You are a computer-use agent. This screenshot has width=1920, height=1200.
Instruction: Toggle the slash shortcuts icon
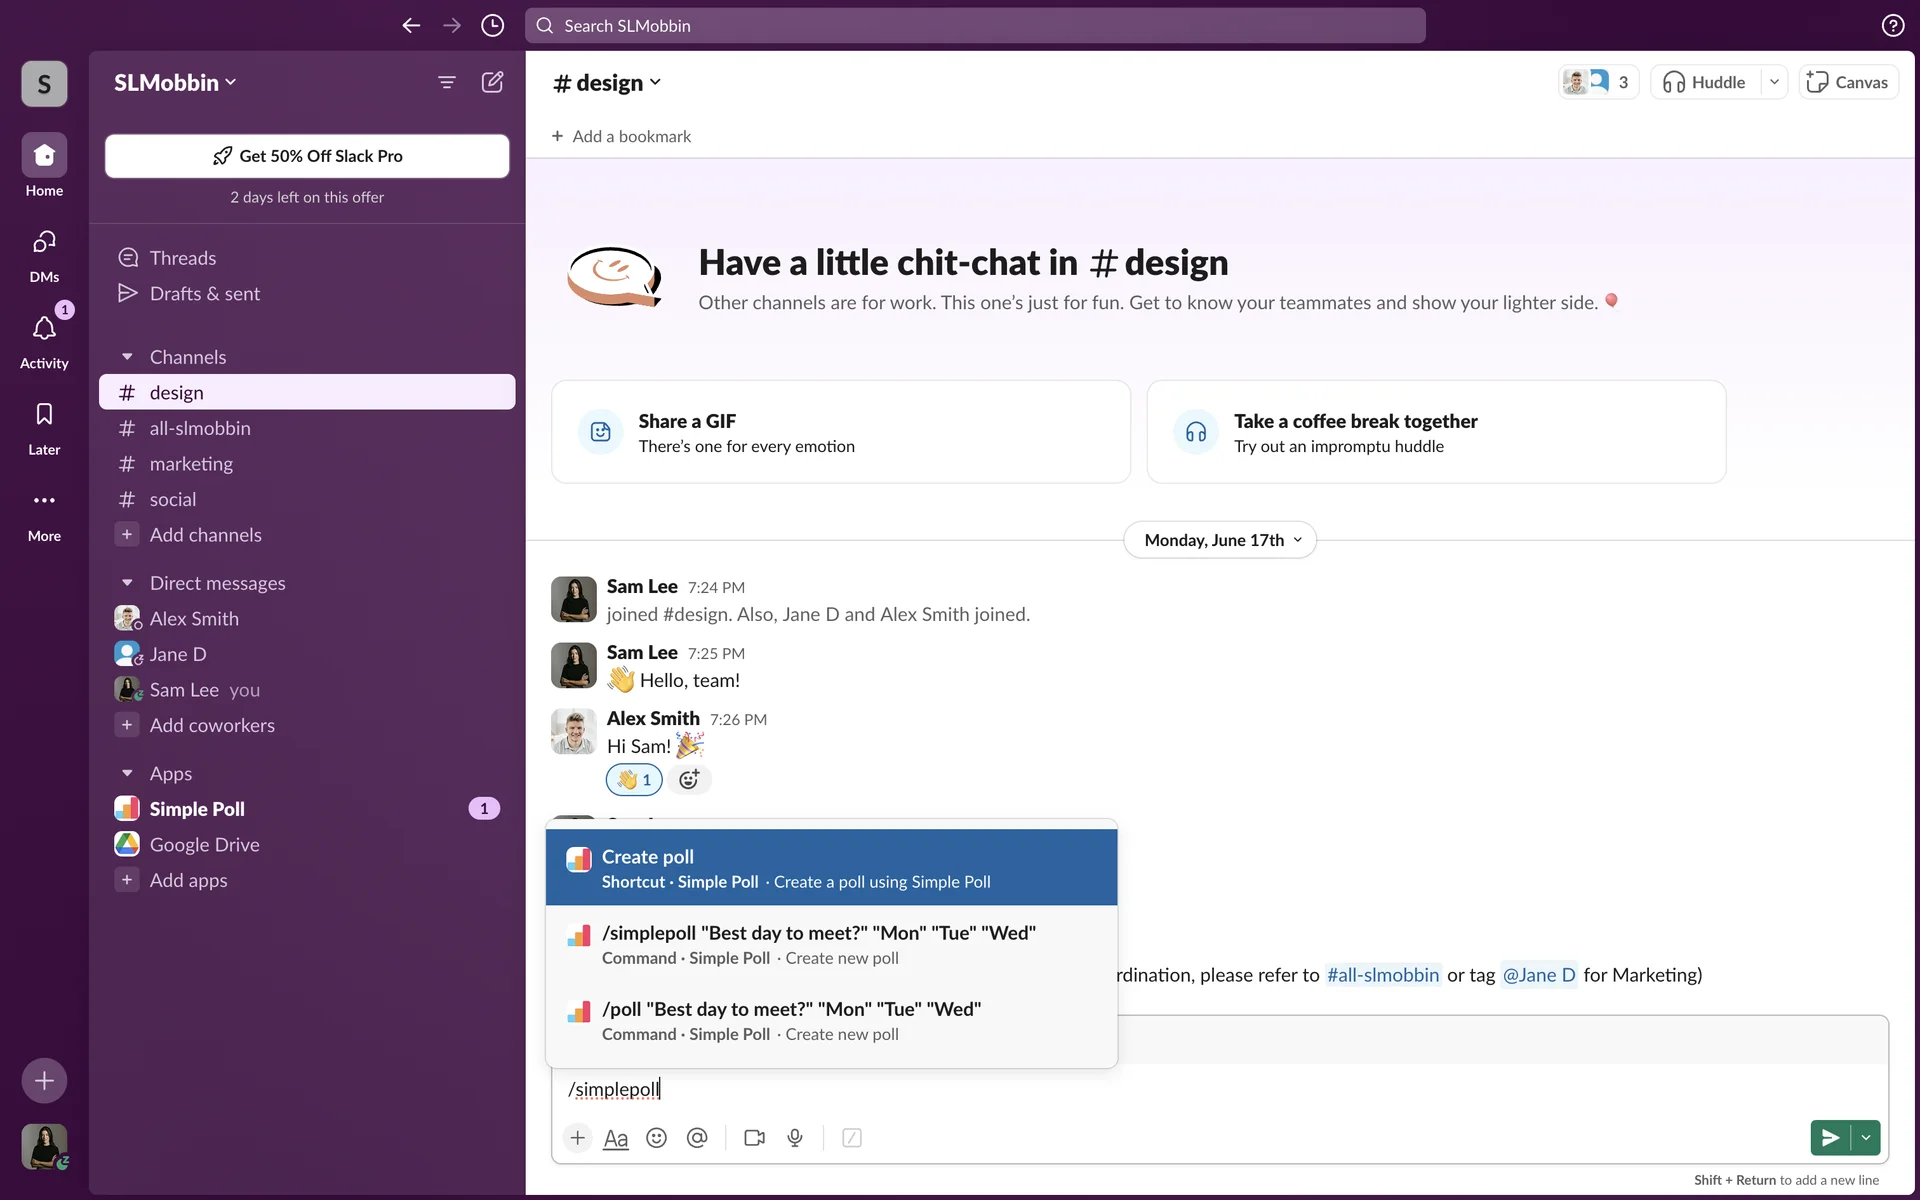point(852,1138)
